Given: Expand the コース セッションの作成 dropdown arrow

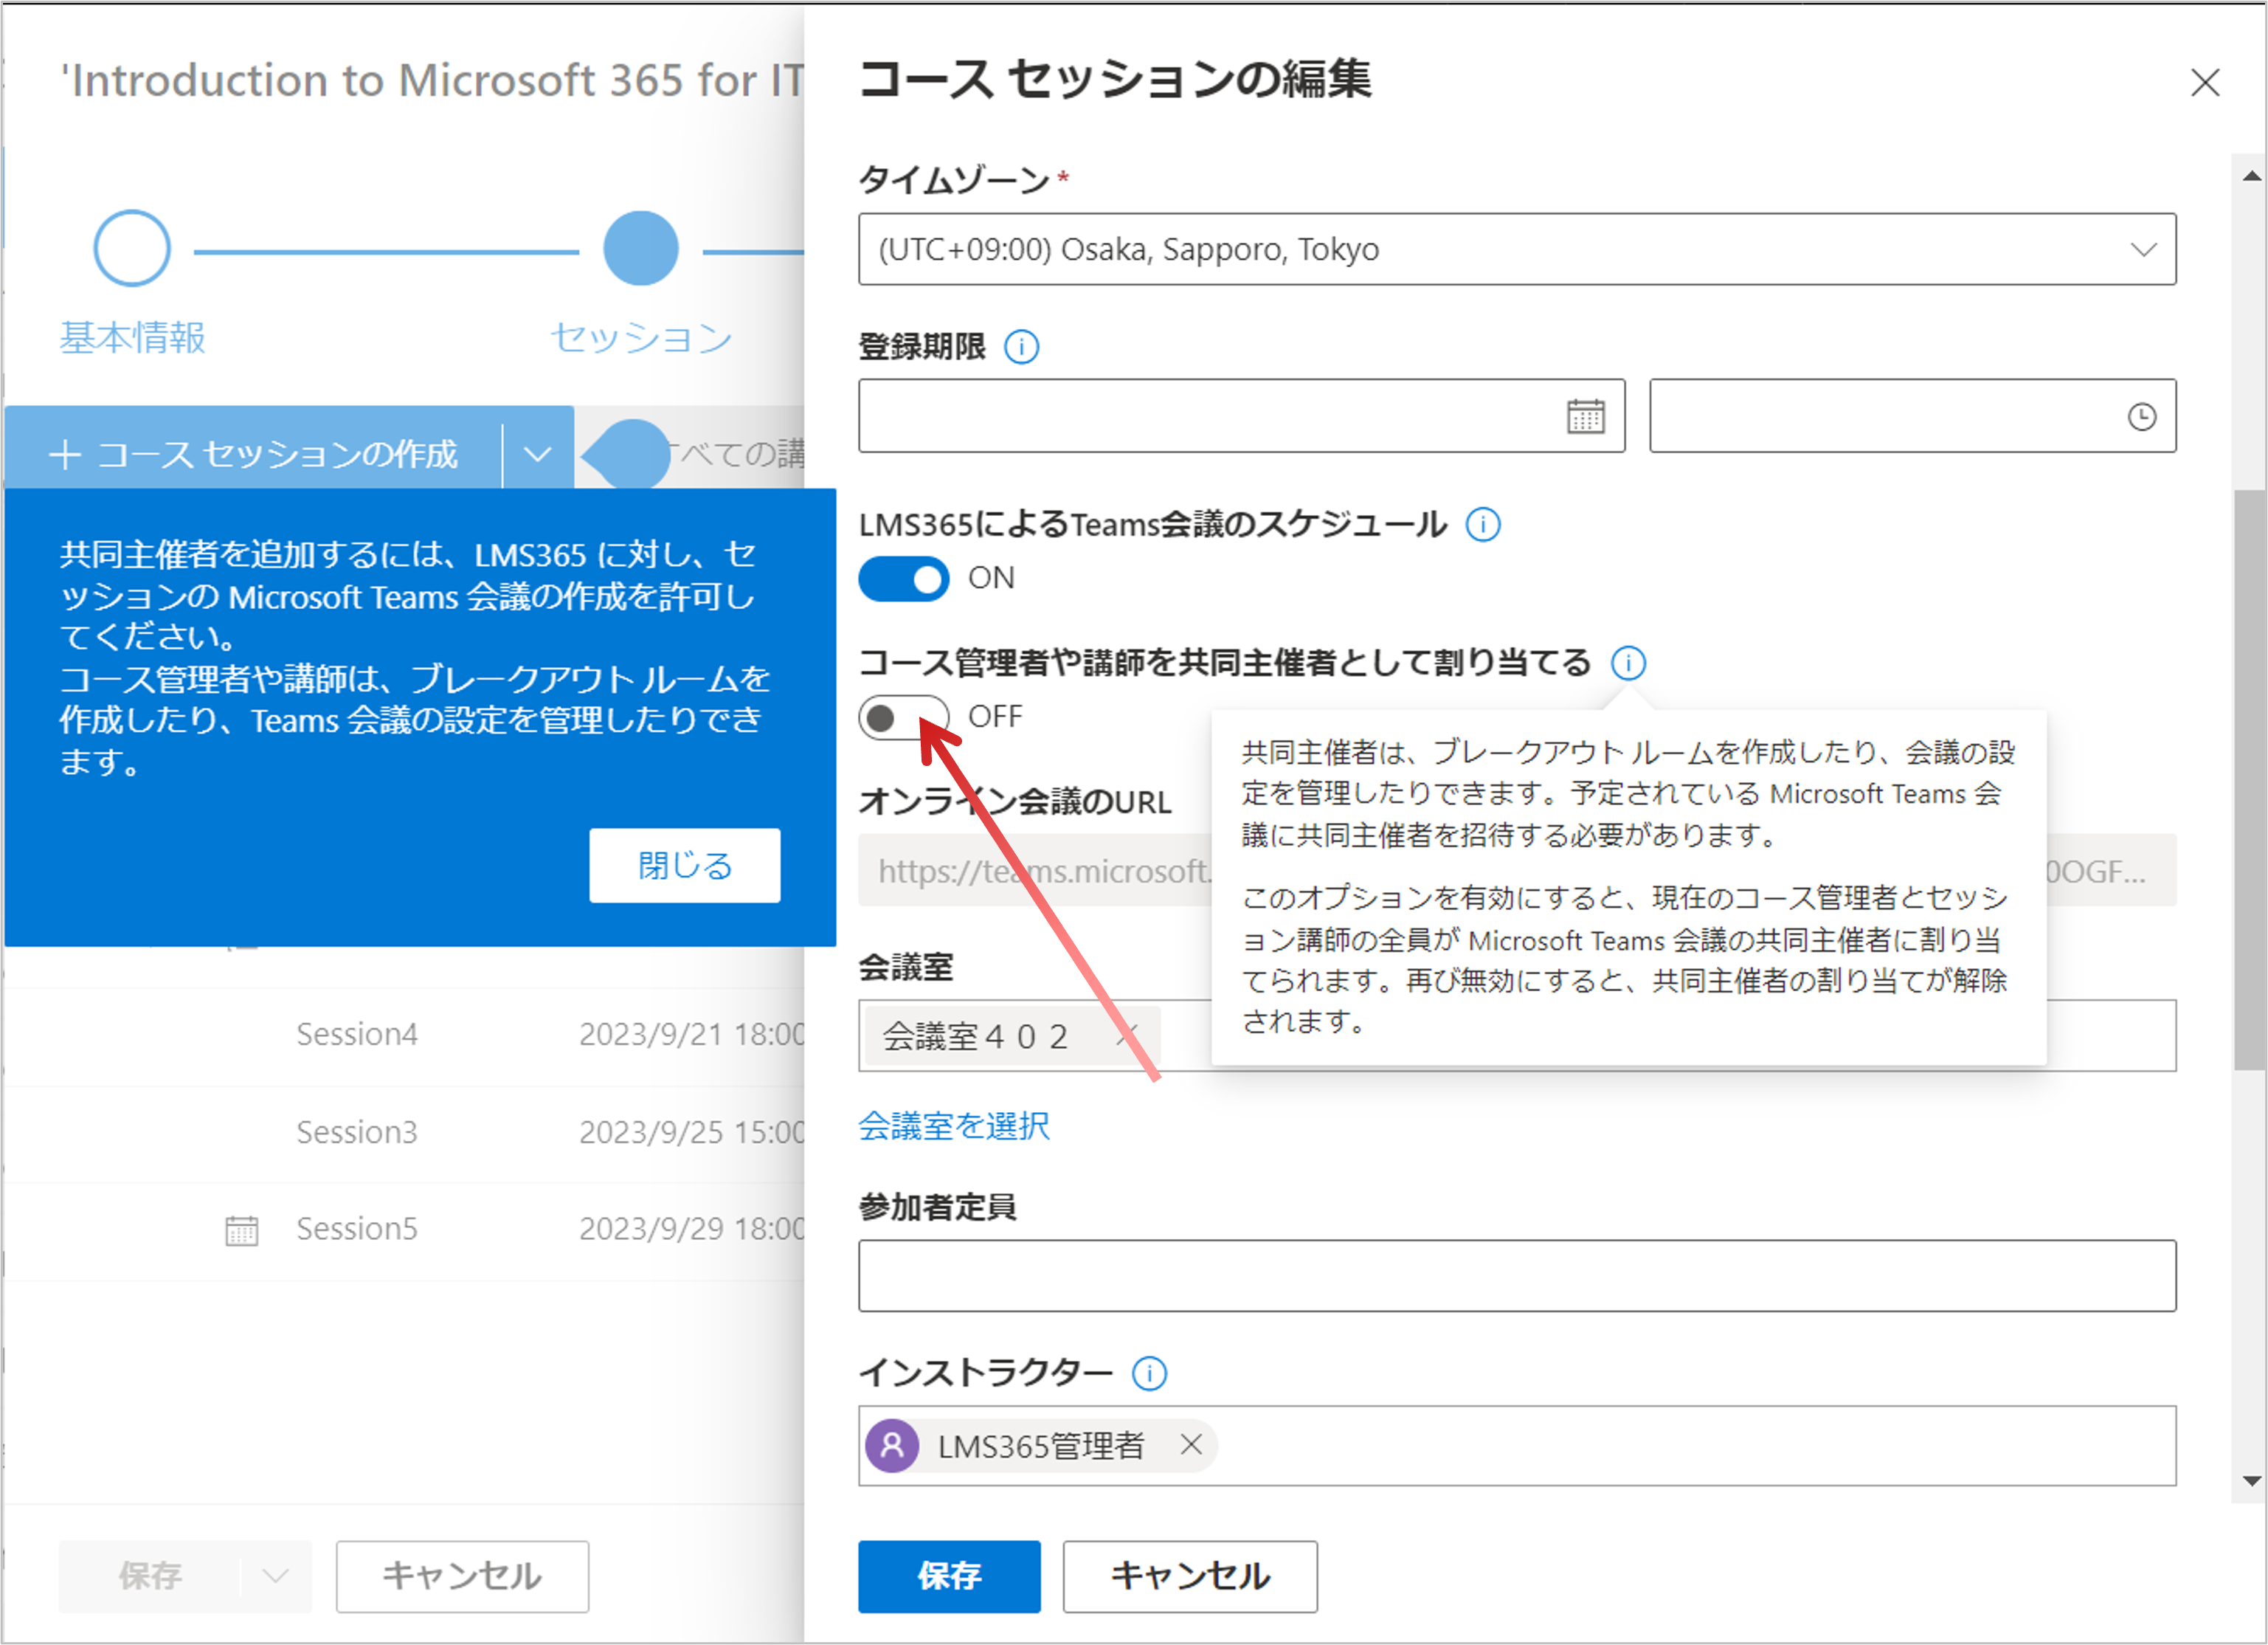Looking at the screenshot, I should (538, 455).
